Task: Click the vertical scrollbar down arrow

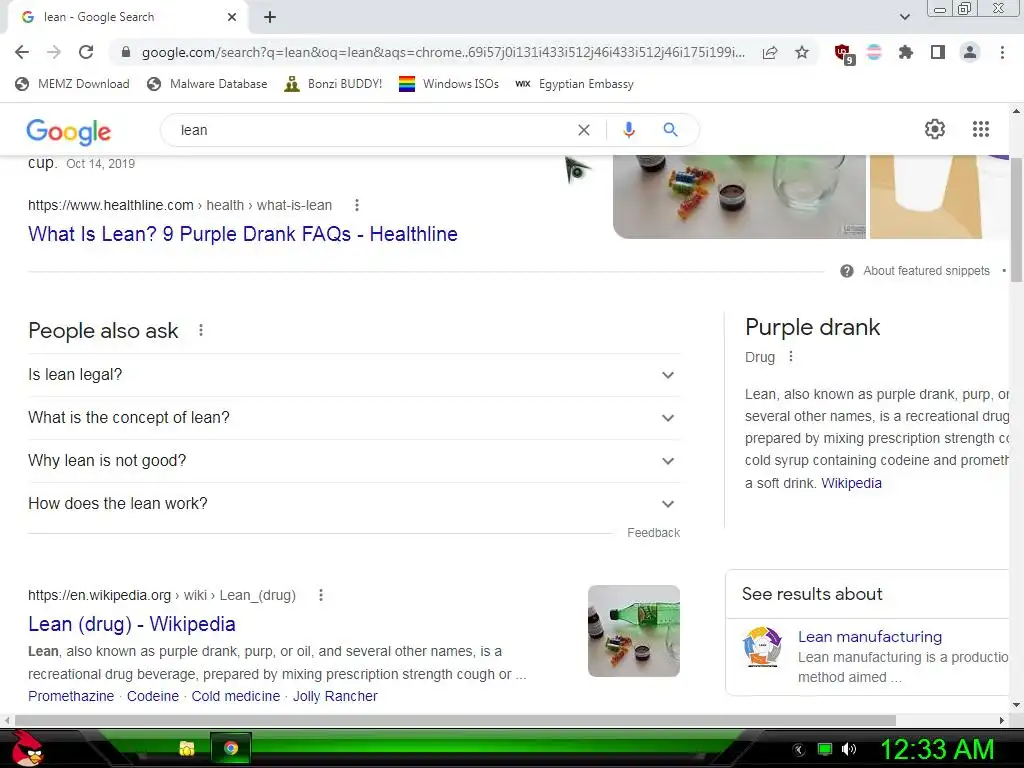Action: pyautogui.click(x=1016, y=705)
